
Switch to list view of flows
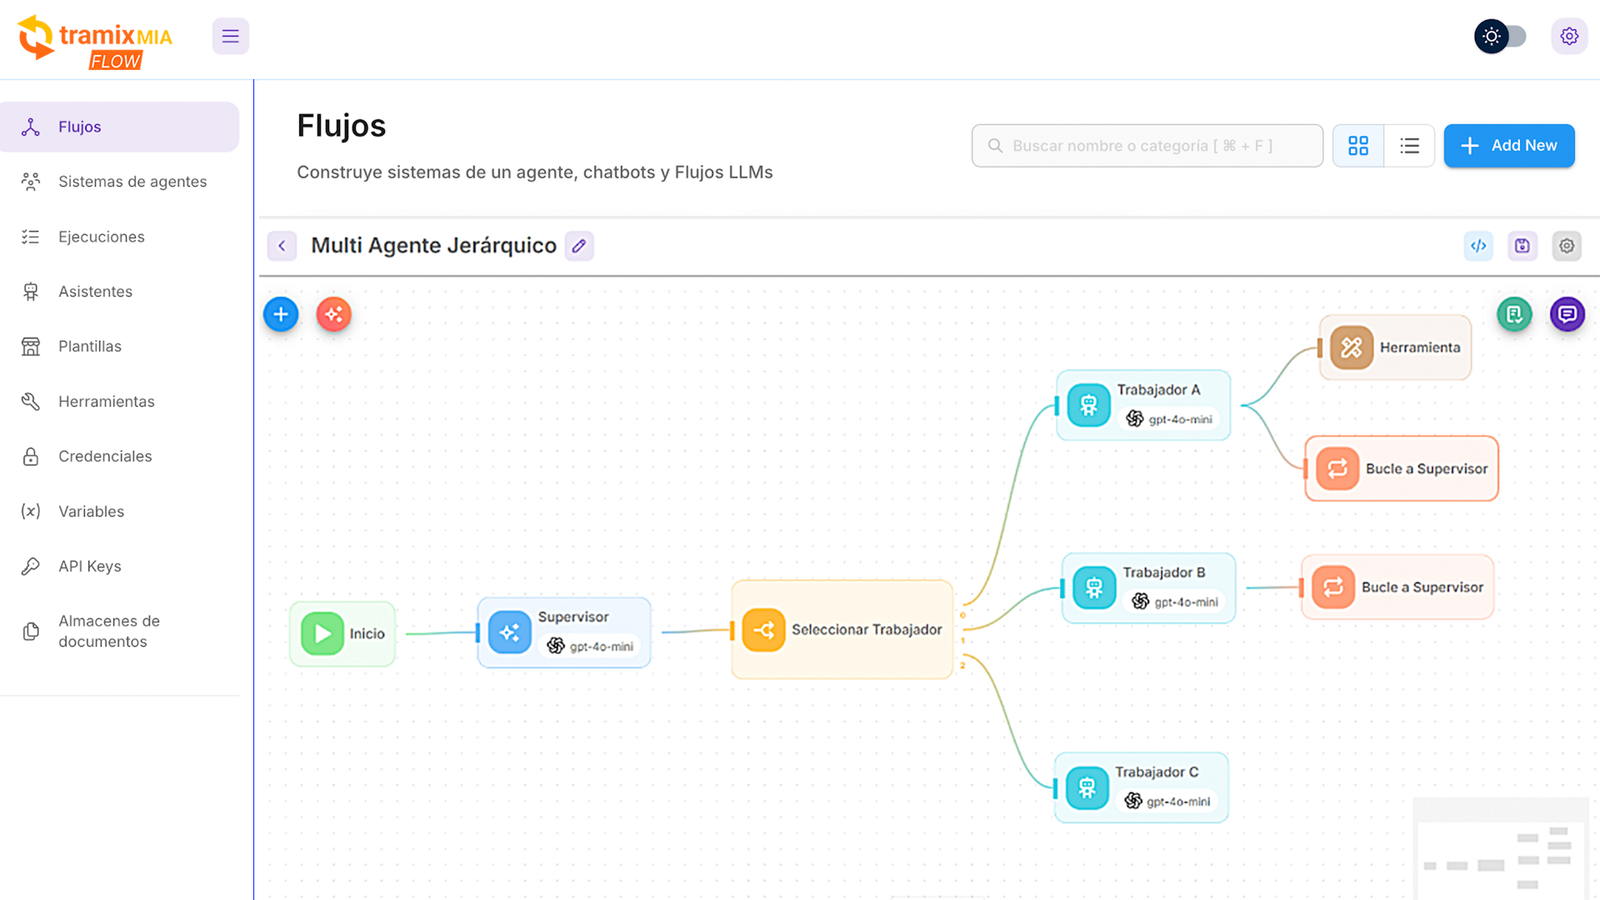(1409, 145)
